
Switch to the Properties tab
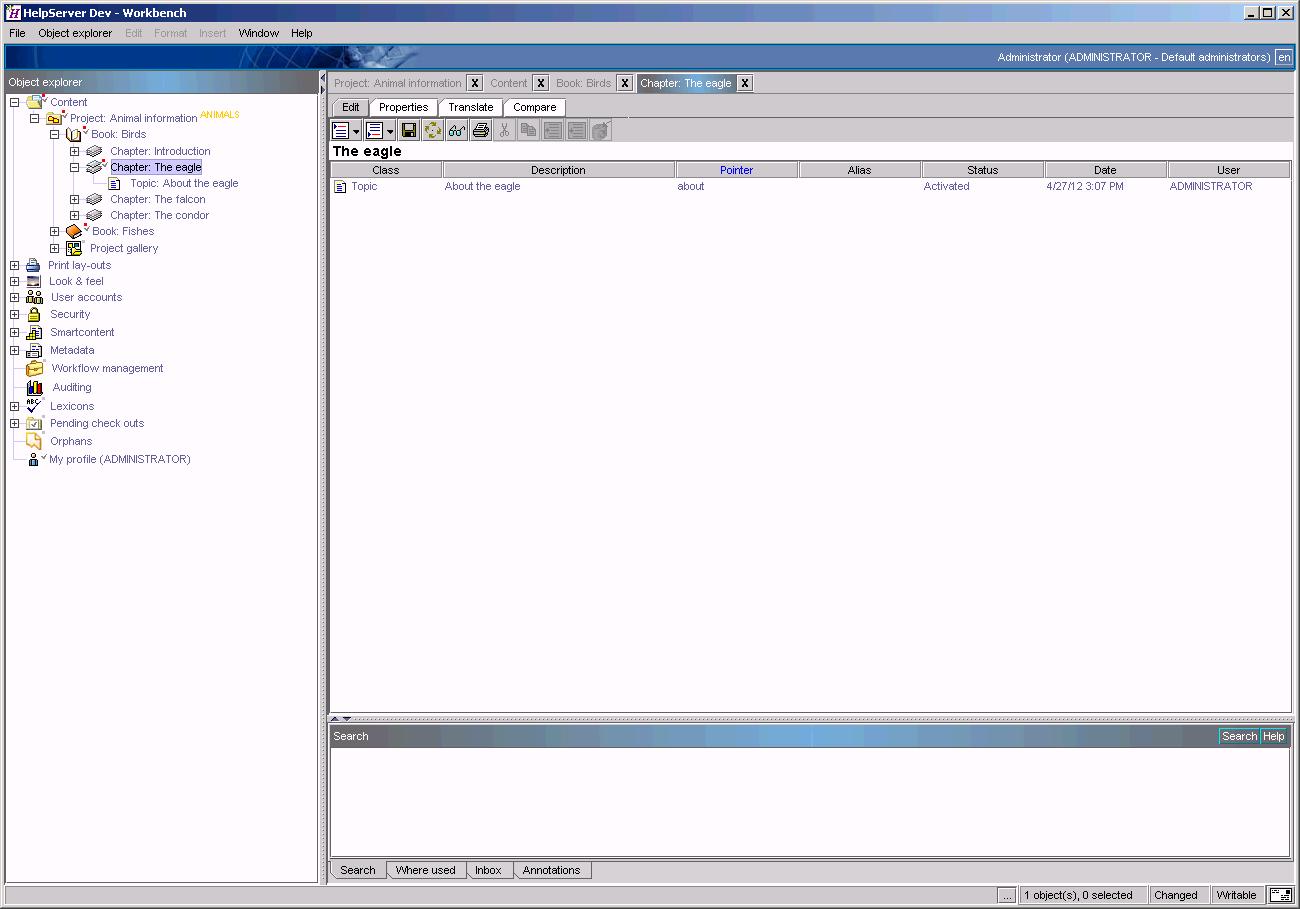tap(403, 107)
